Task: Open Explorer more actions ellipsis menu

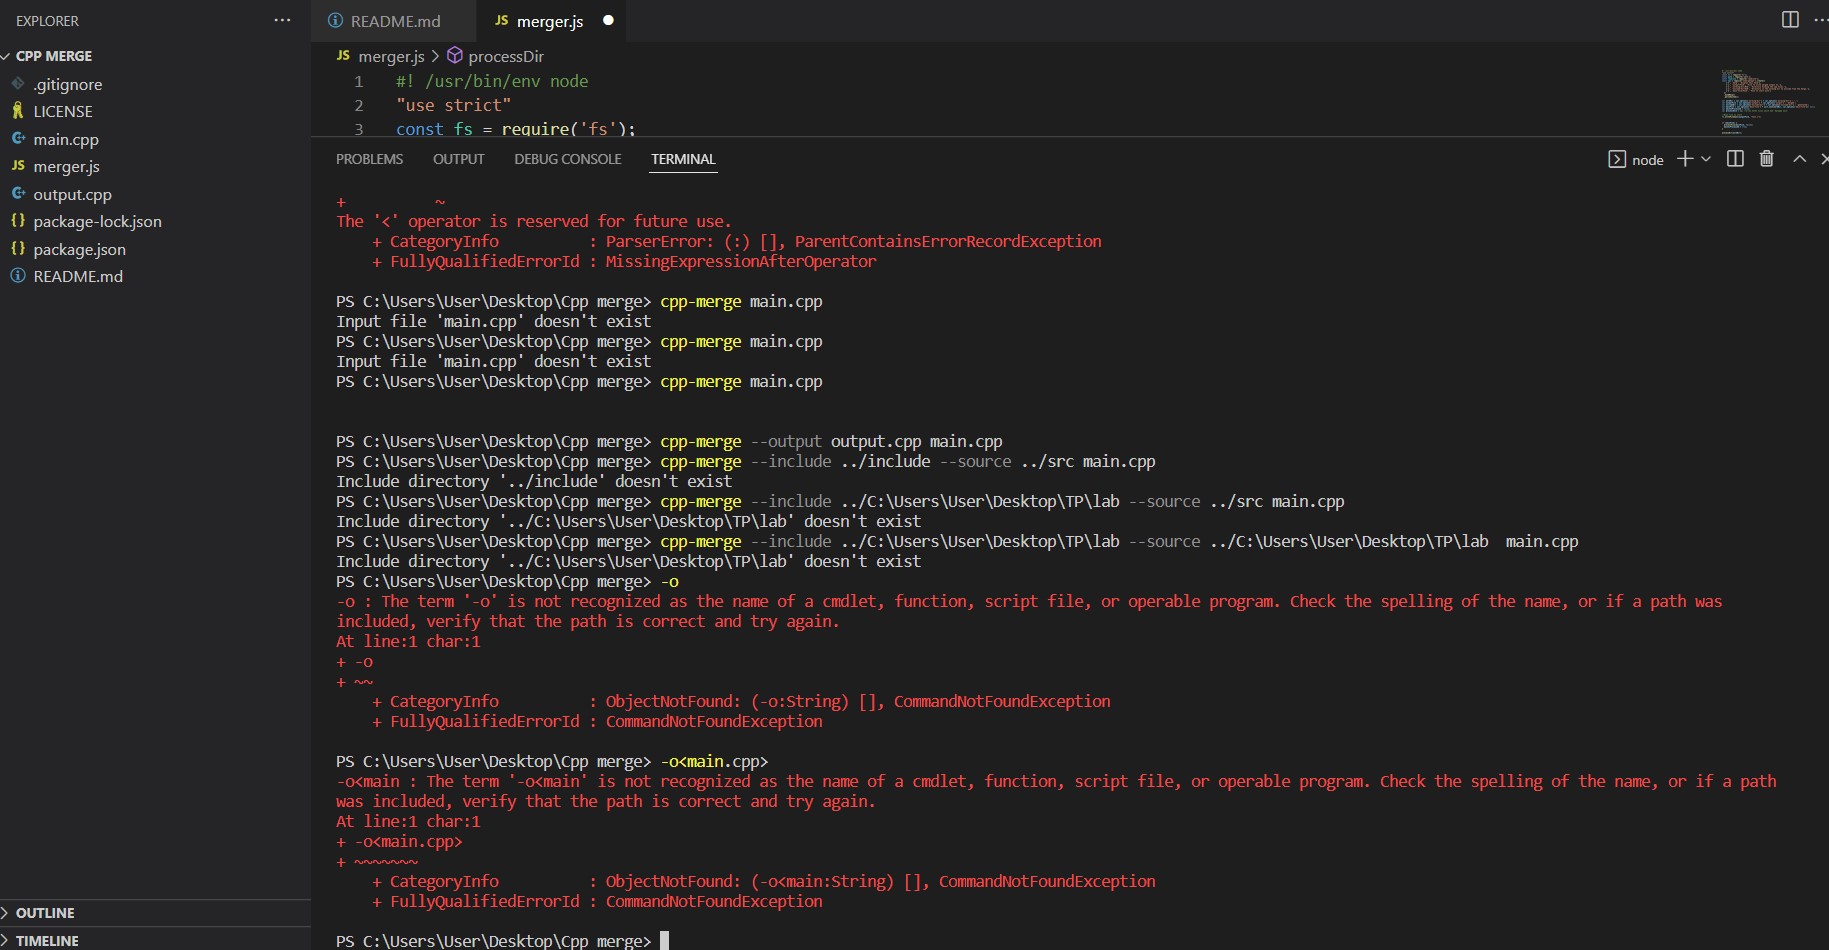Action: tap(282, 20)
